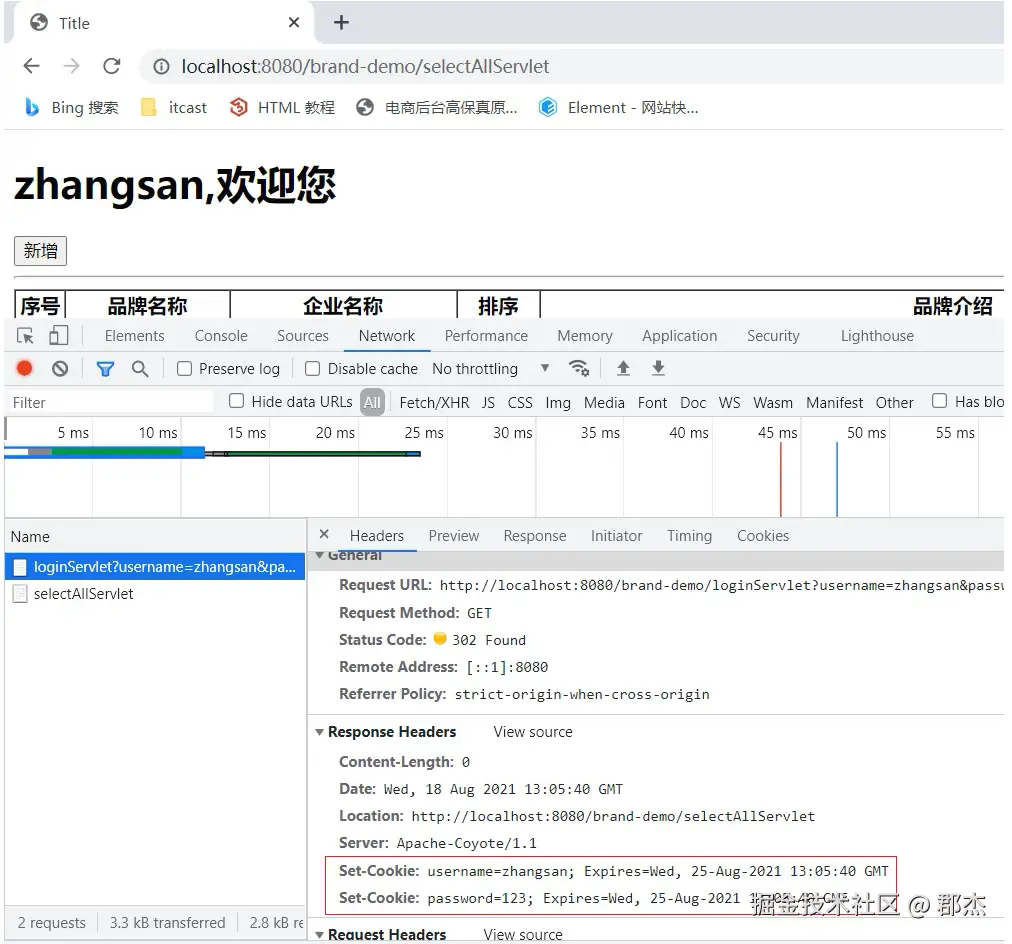This screenshot has width=1012, height=944.
Task: Close the request details pane
Action: (324, 534)
